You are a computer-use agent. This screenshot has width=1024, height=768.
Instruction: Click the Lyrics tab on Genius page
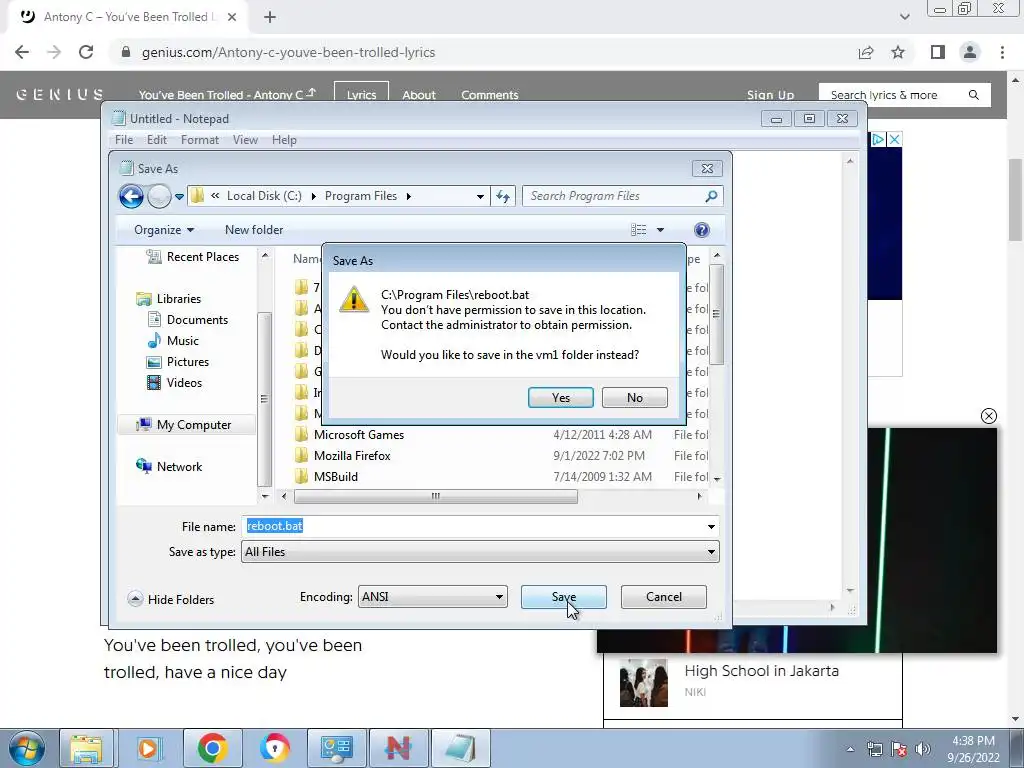[361, 95]
